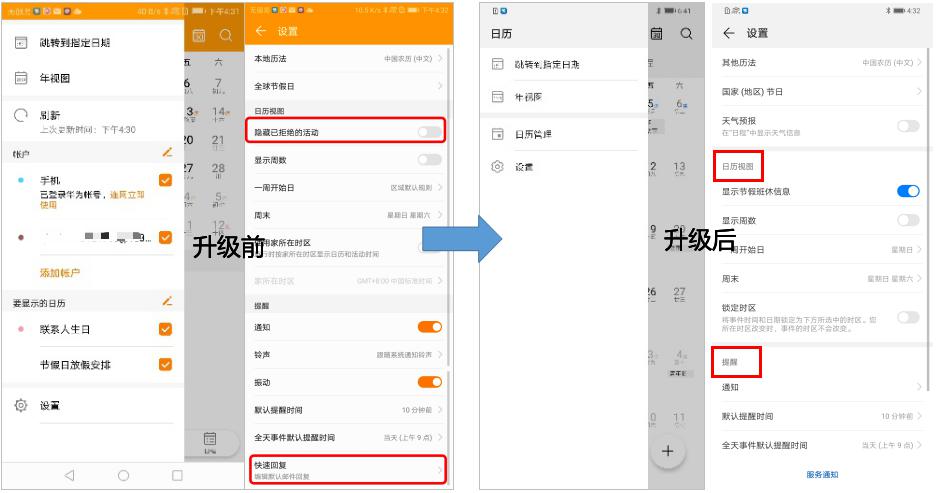Uncheck the checkbox of the blurred account
The width and height of the screenshot is (938, 493).
[166, 238]
